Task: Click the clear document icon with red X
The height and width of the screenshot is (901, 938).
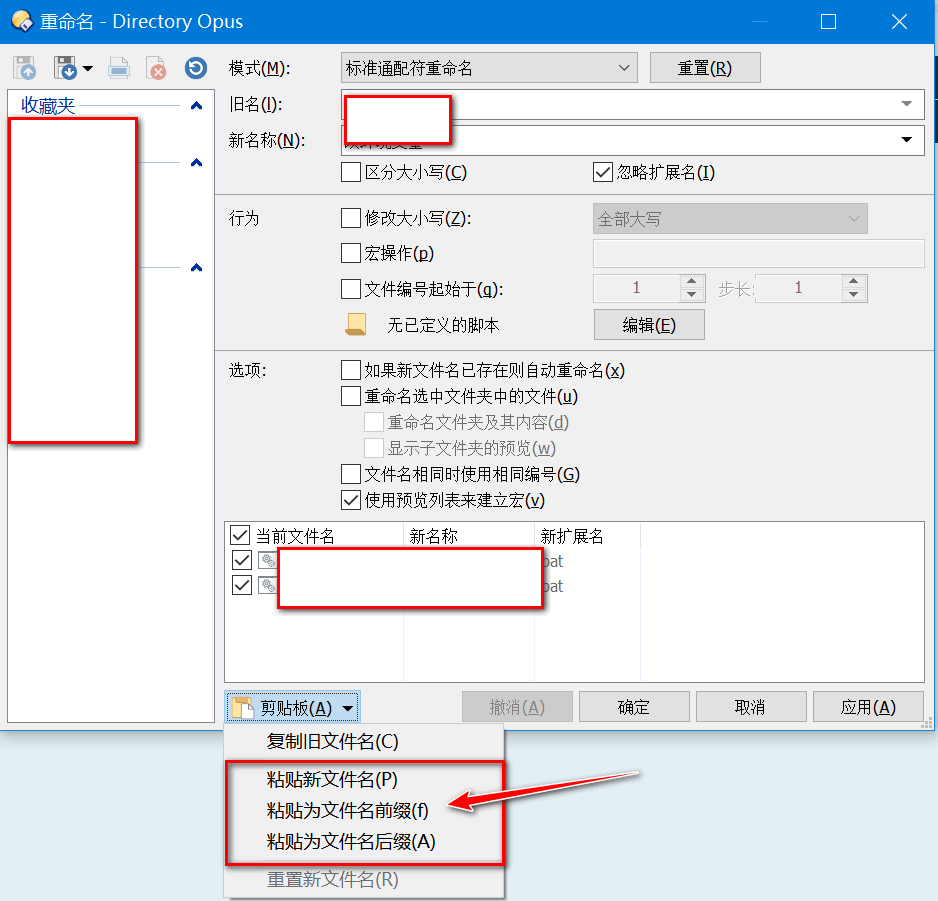Action: [156, 67]
